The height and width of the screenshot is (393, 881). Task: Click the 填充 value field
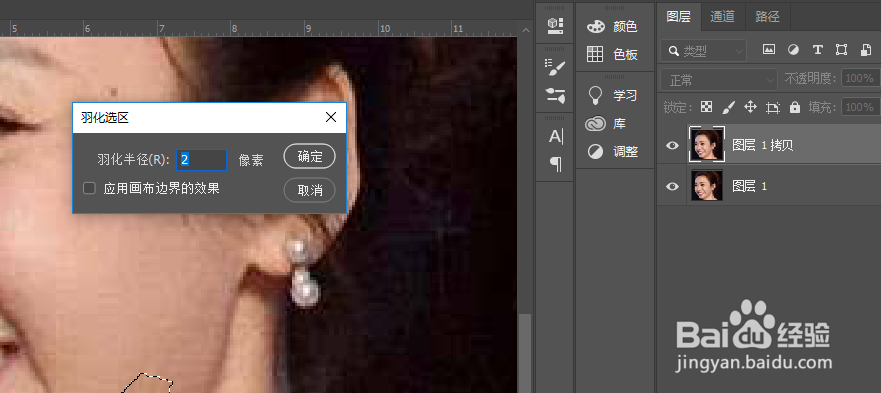861,107
